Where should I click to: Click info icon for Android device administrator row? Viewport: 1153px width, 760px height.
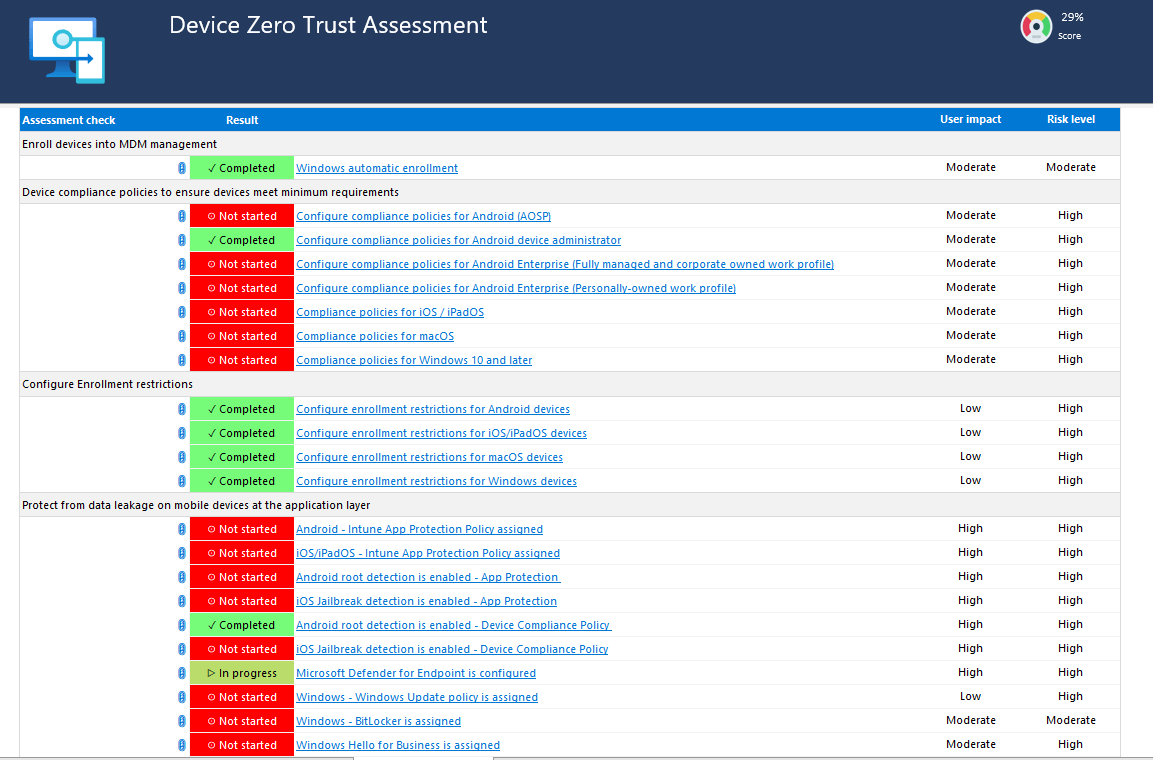tap(182, 240)
